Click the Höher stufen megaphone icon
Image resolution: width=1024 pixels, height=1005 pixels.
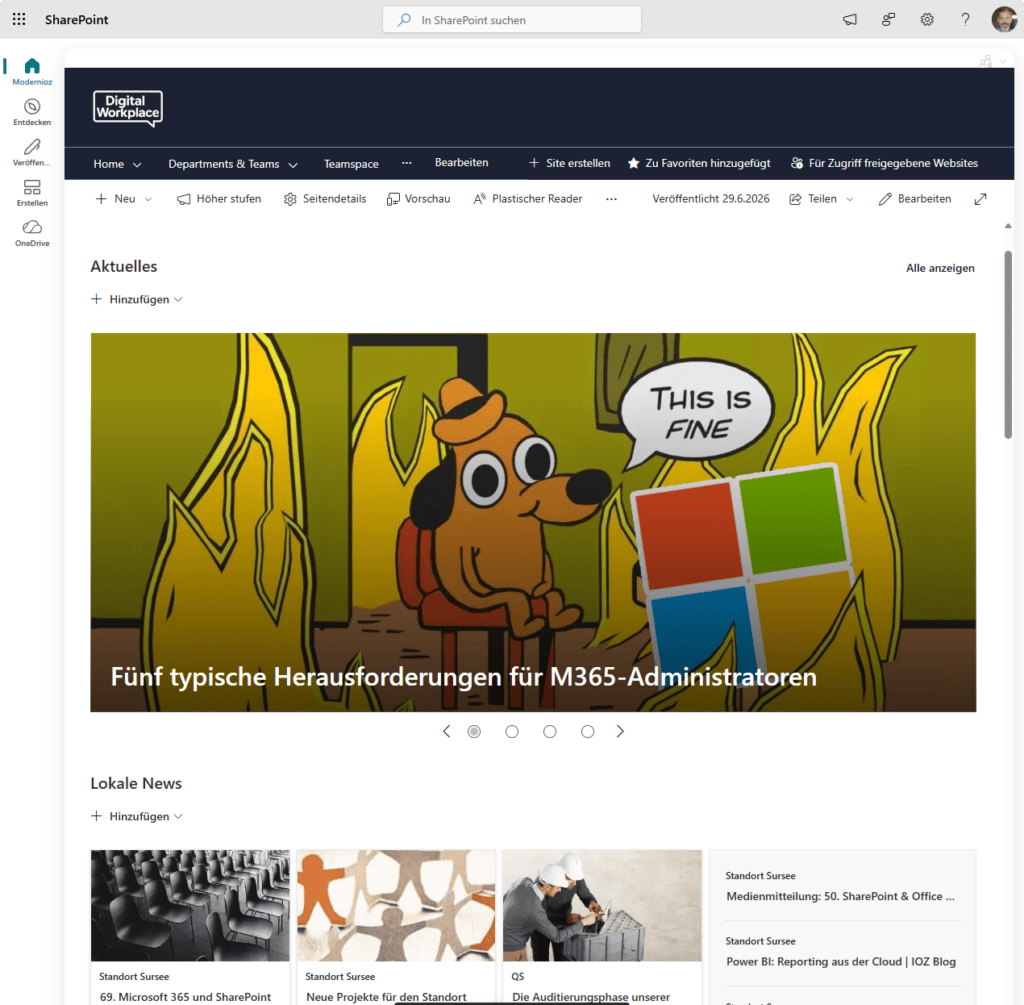pos(184,199)
